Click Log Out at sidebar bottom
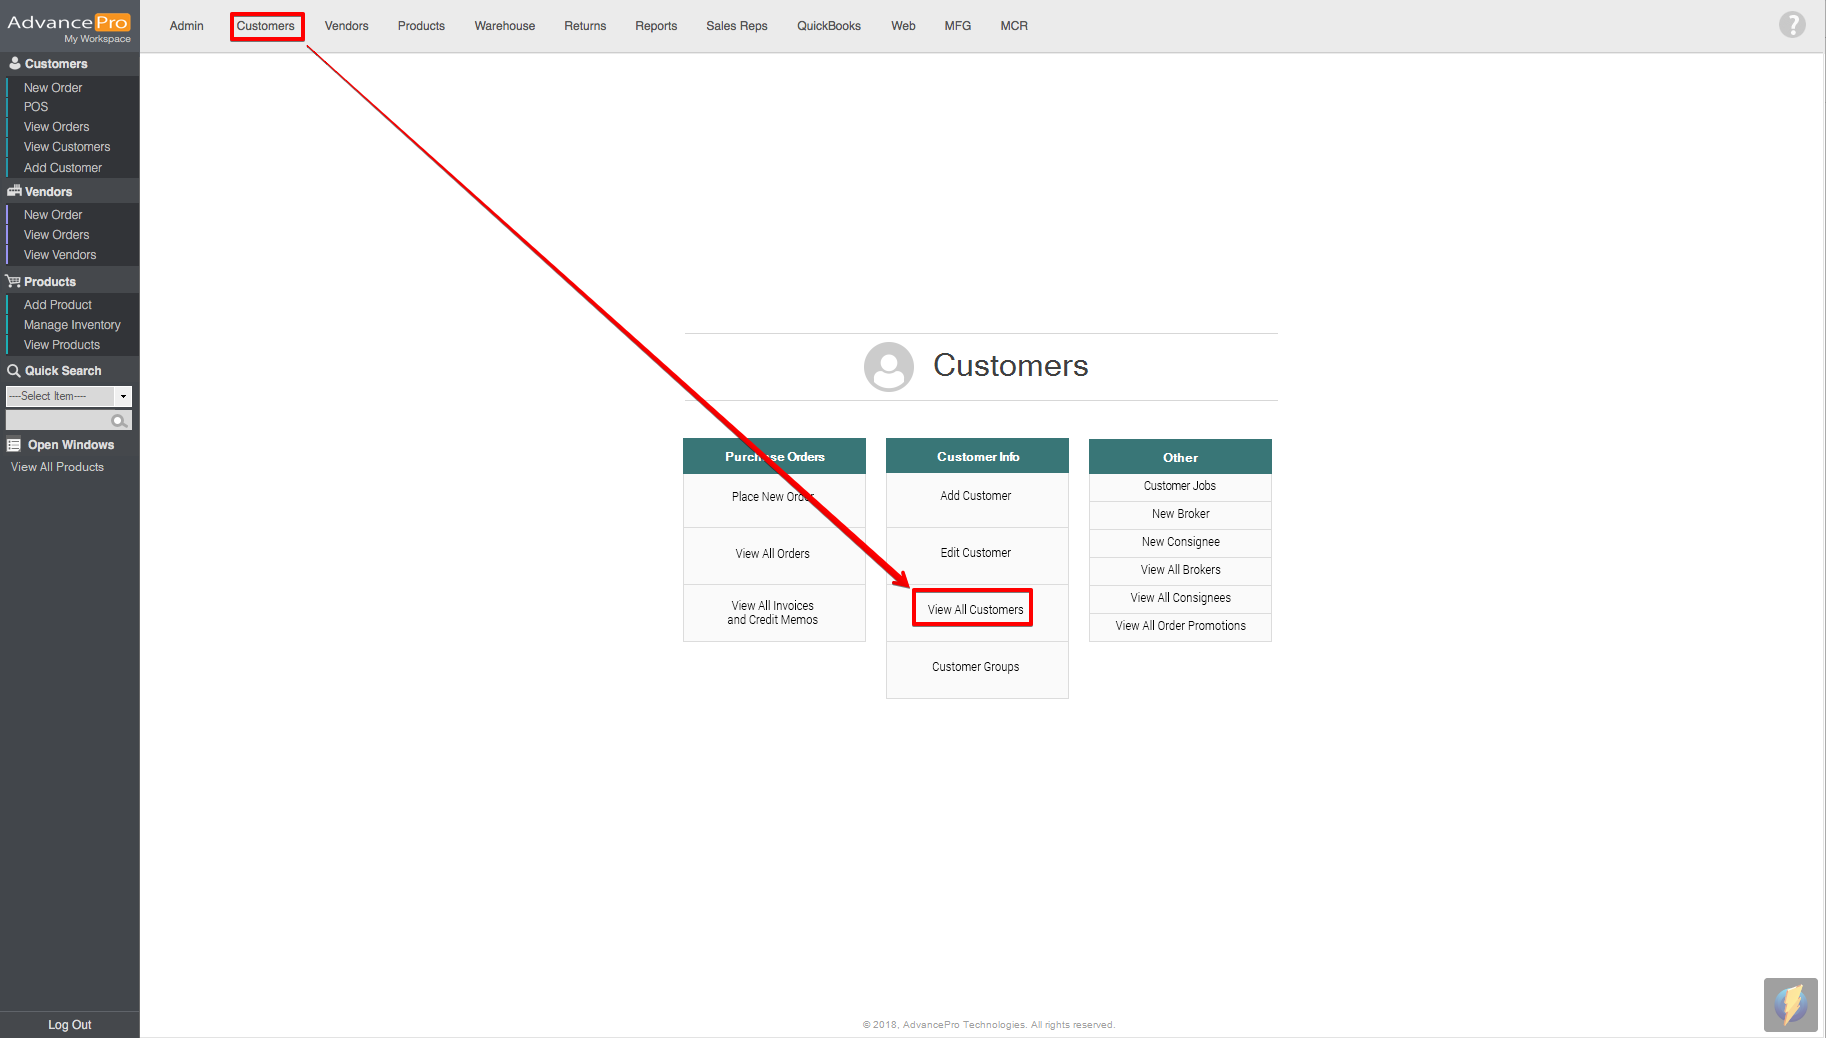Image resolution: width=1826 pixels, height=1038 pixels. [69, 1025]
